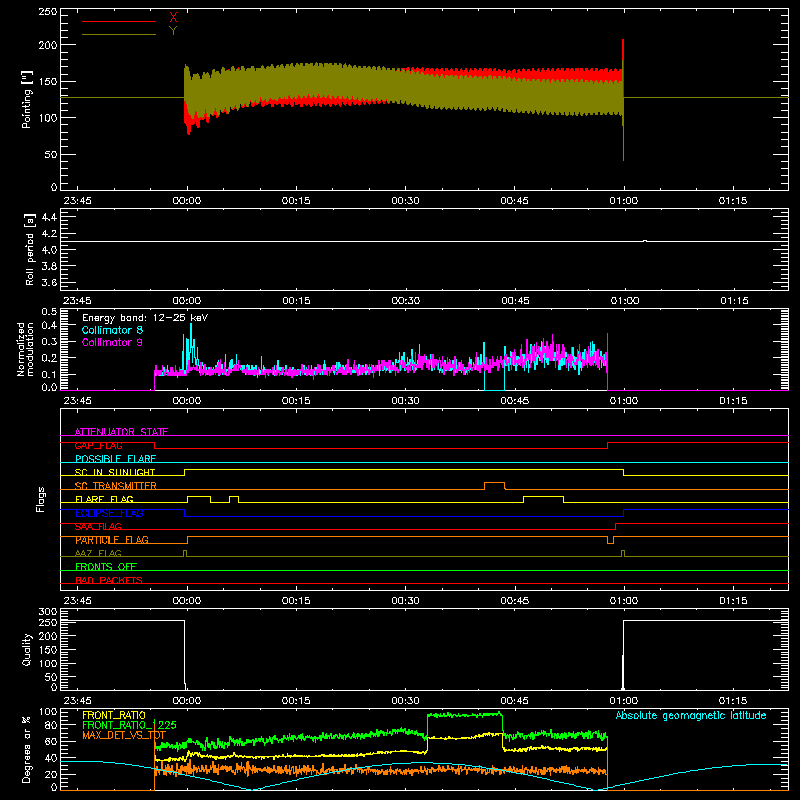Click the Quality axis title
800x800 pixels.
pyautogui.click(x=27, y=649)
